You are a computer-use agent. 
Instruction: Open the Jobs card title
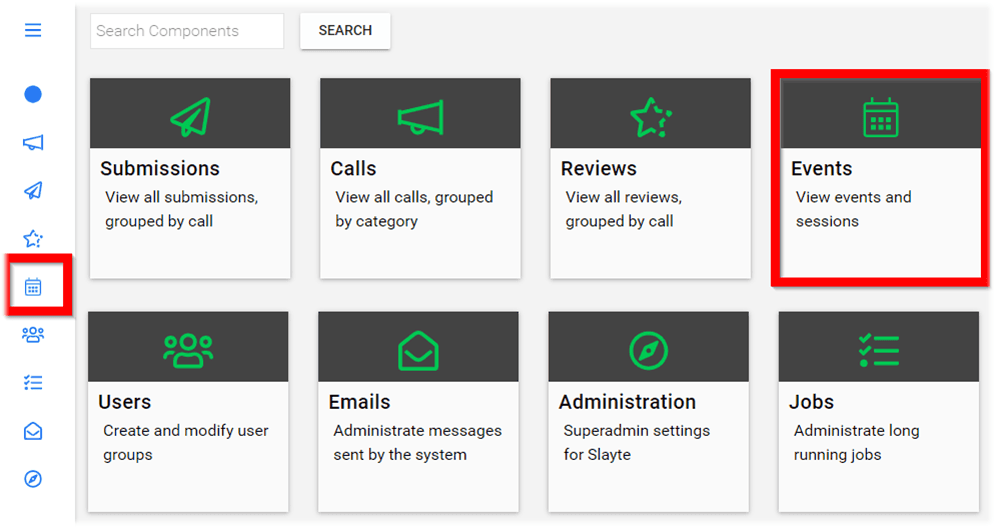(x=811, y=402)
